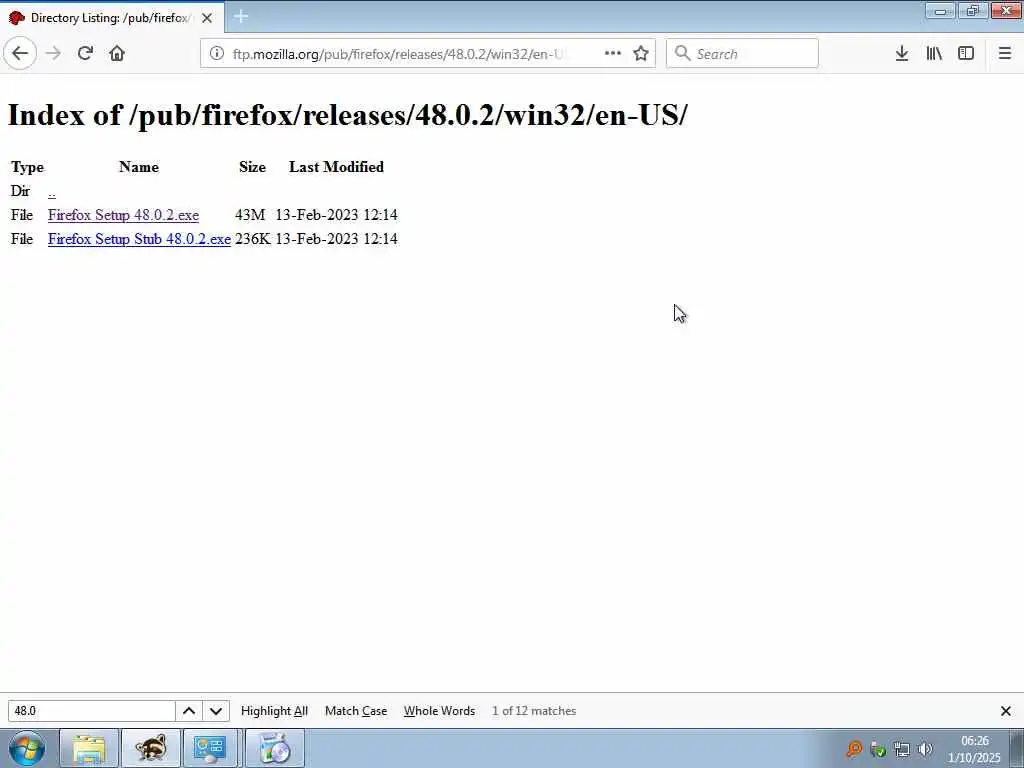Click the find bar text field
The image size is (1024, 768).
[91, 711]
